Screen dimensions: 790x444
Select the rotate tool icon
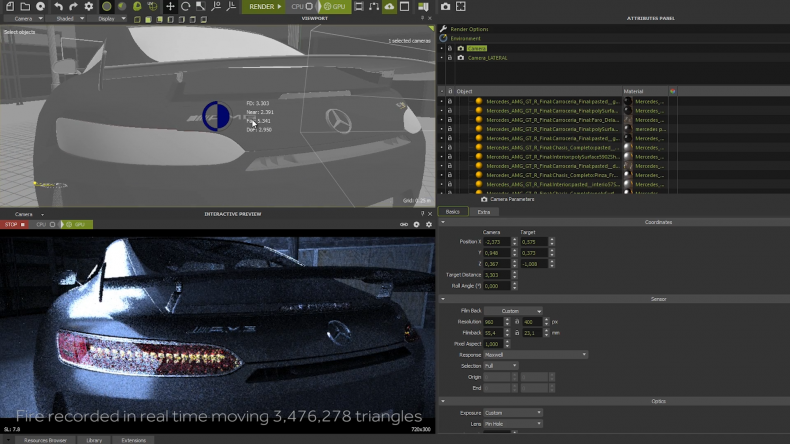185,7
